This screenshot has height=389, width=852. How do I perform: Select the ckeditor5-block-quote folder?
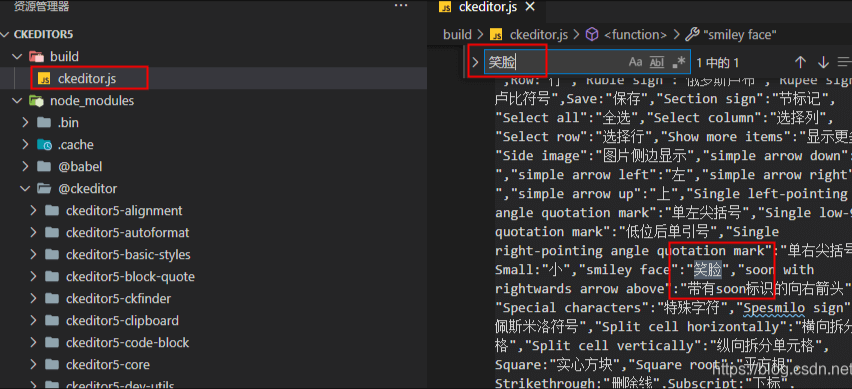[x=130, y=277]
